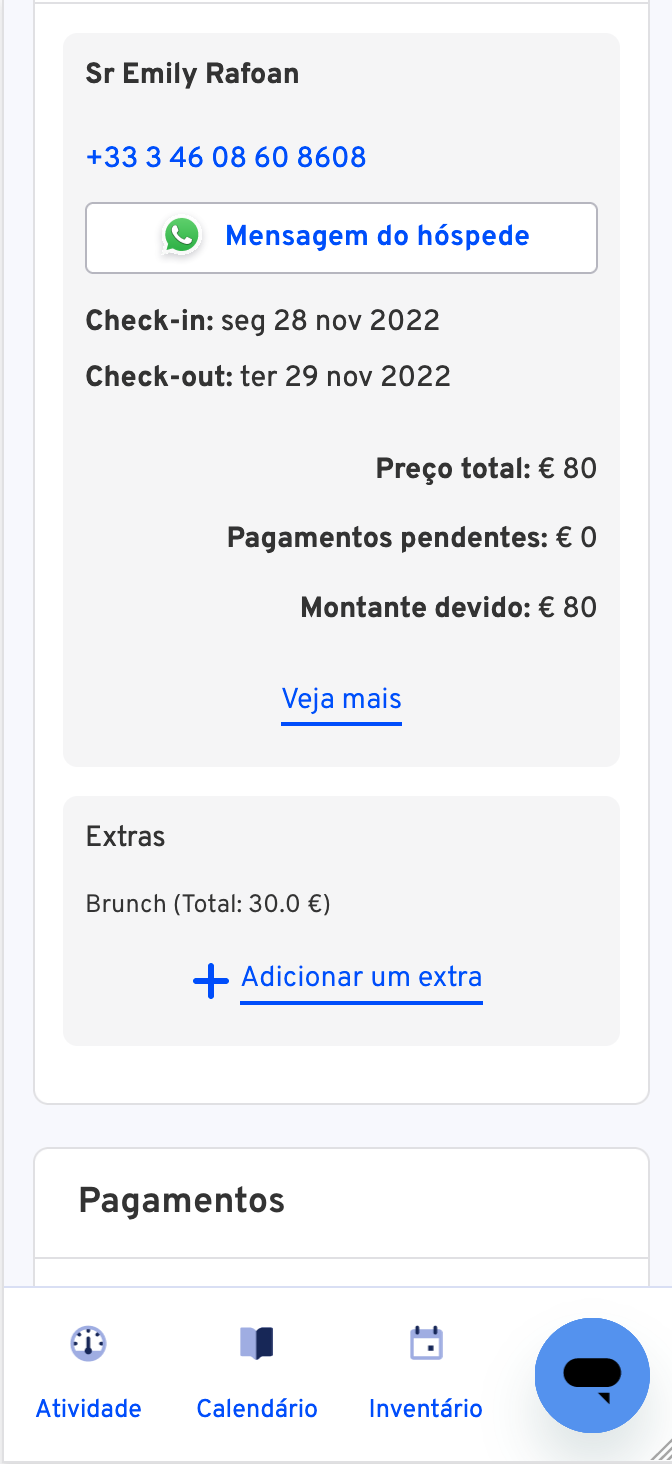Click the Pagamentos section header
The height and width of the screenshot is (1464, 672).
tap(182, 1200)
